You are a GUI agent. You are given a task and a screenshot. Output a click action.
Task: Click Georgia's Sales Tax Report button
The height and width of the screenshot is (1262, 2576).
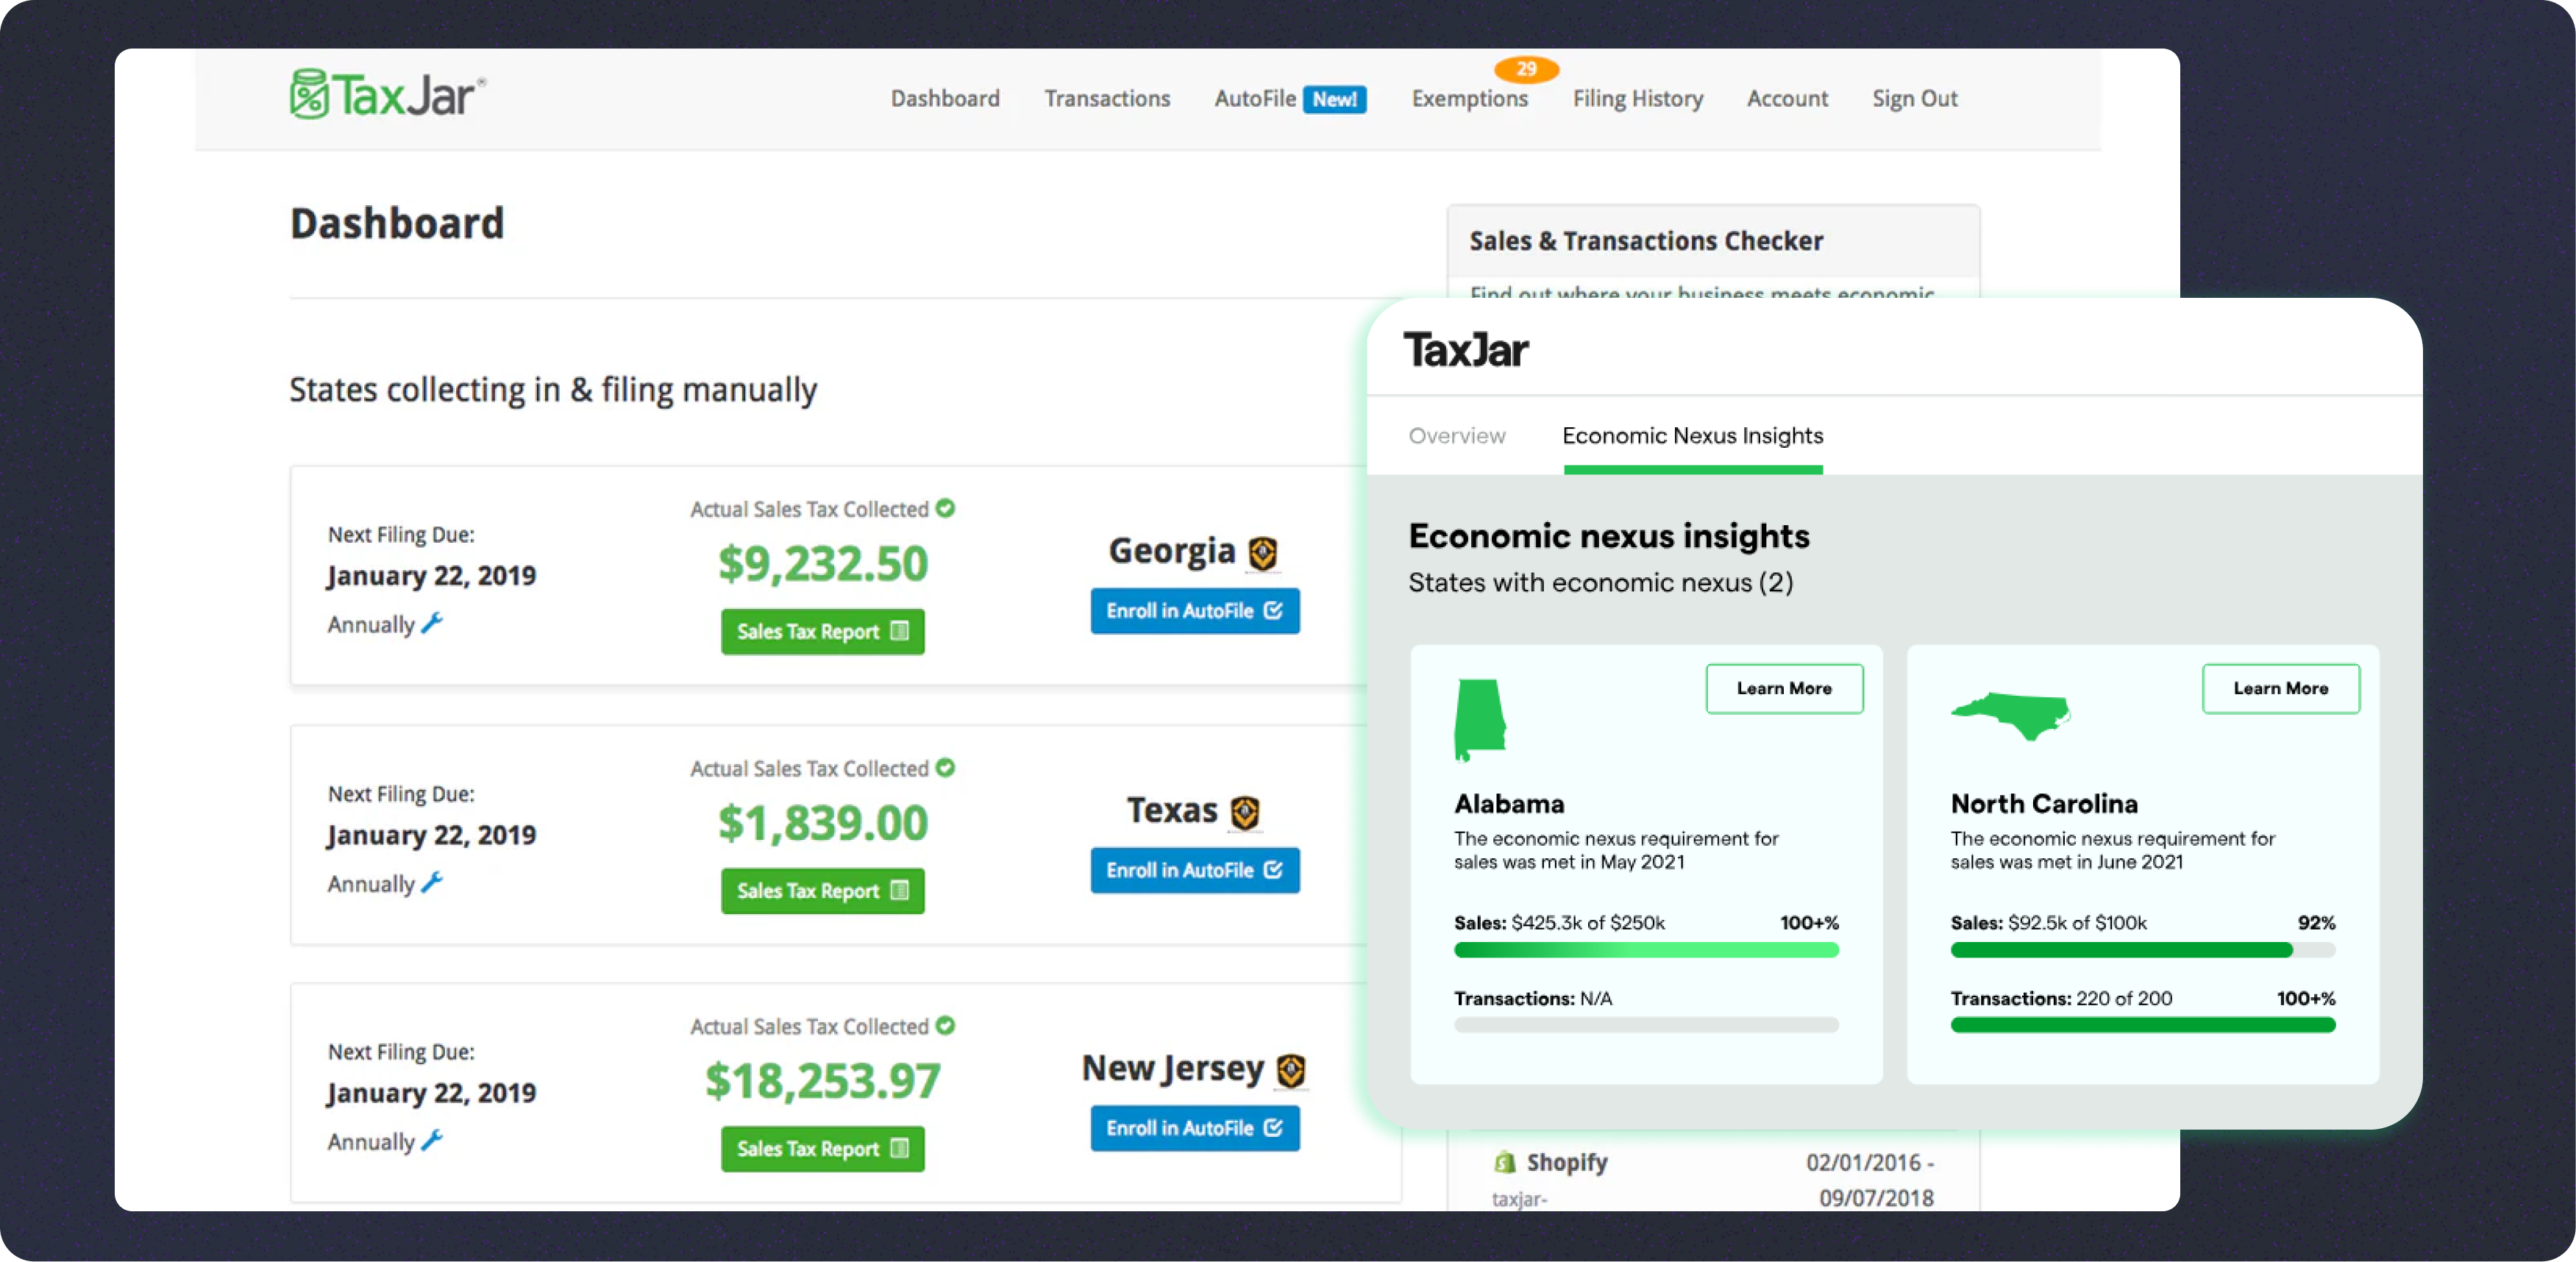coord(822,631)
